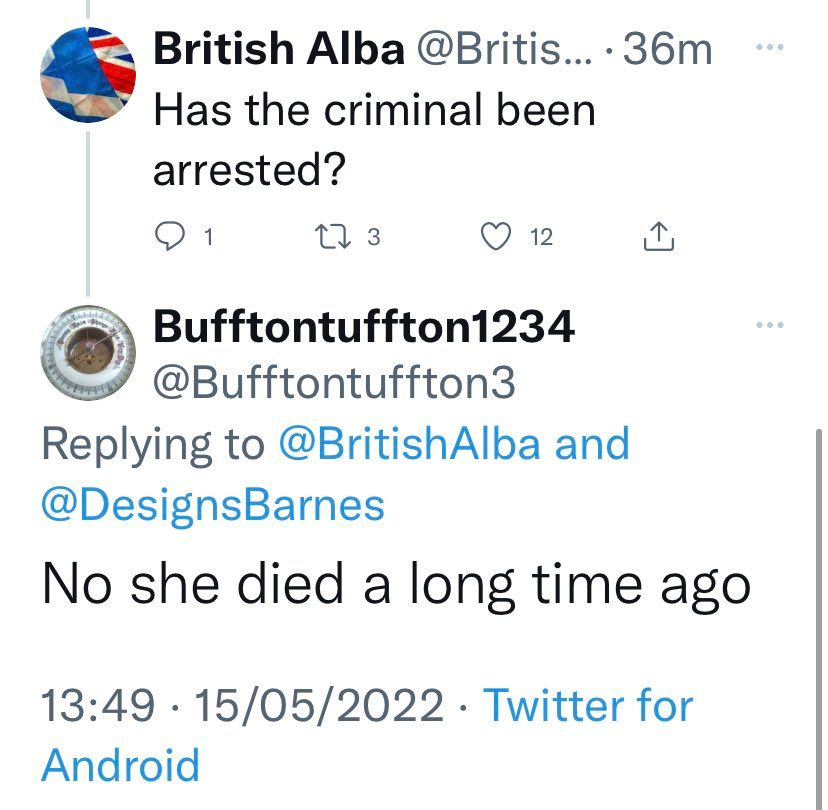
Task: Click the 36m timestamp on the tweet
Action: click(x=666, y=48)
